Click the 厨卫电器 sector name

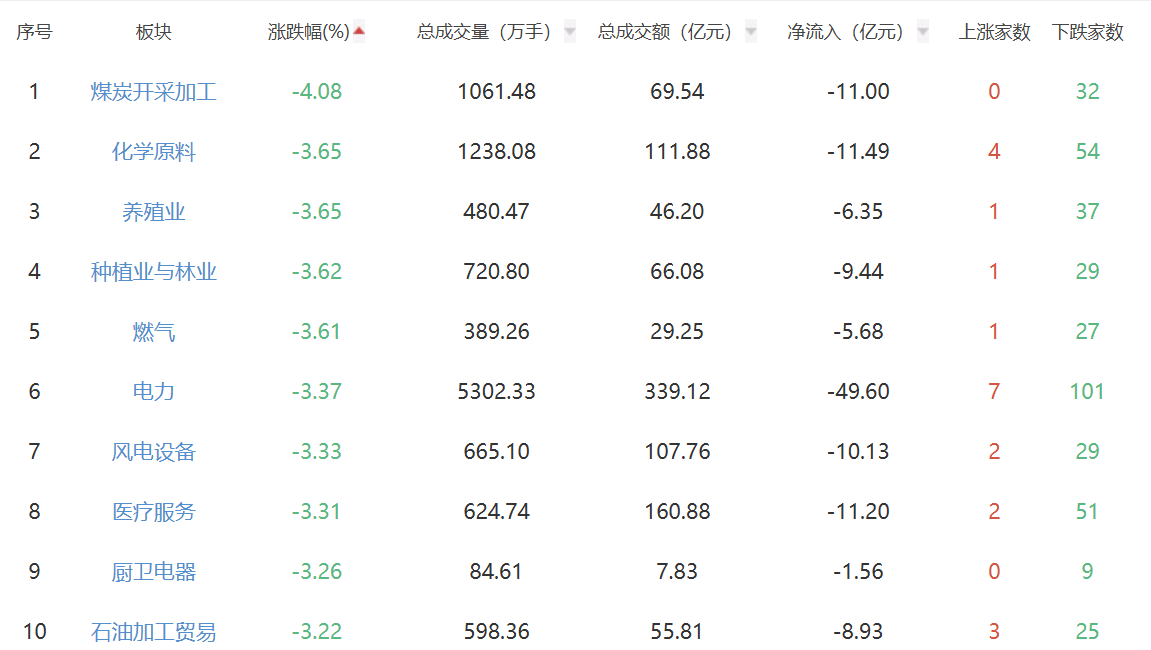(x=154, y=572)
